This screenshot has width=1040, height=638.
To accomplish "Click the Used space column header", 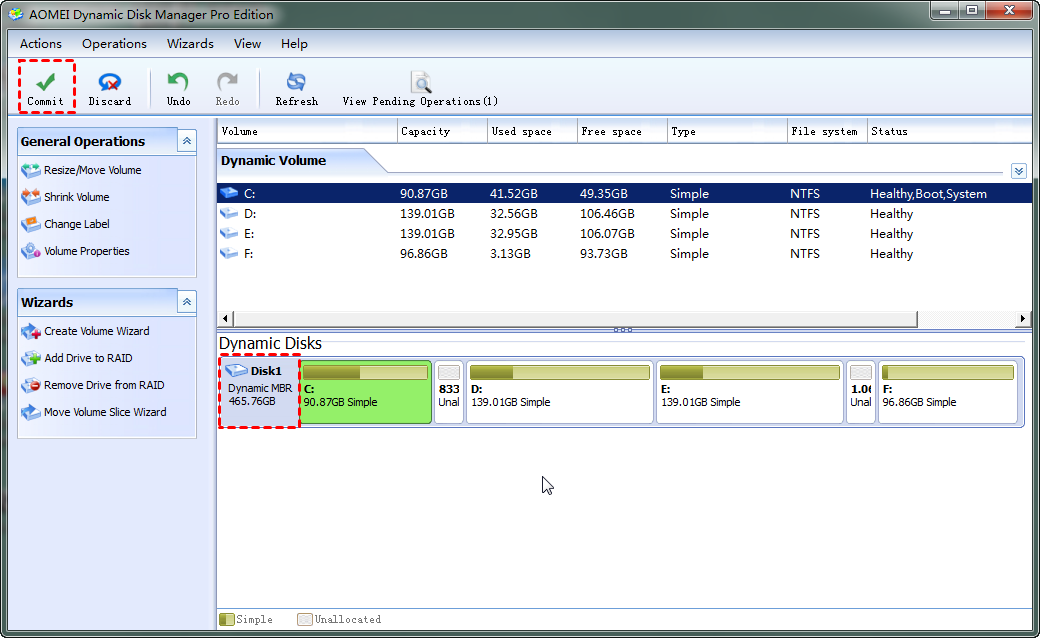I will click(533, 131).
